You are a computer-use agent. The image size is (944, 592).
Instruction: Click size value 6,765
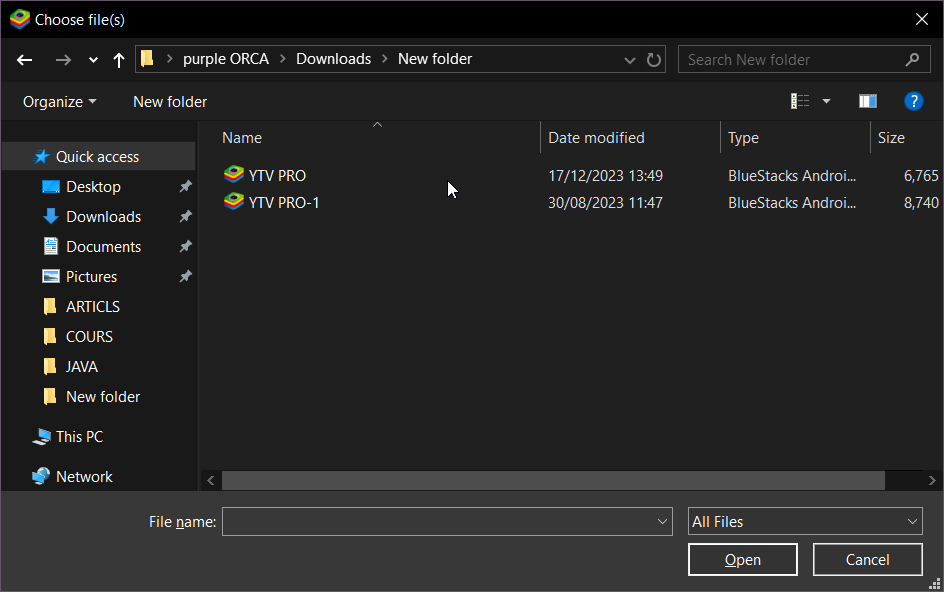coord(921,175)
